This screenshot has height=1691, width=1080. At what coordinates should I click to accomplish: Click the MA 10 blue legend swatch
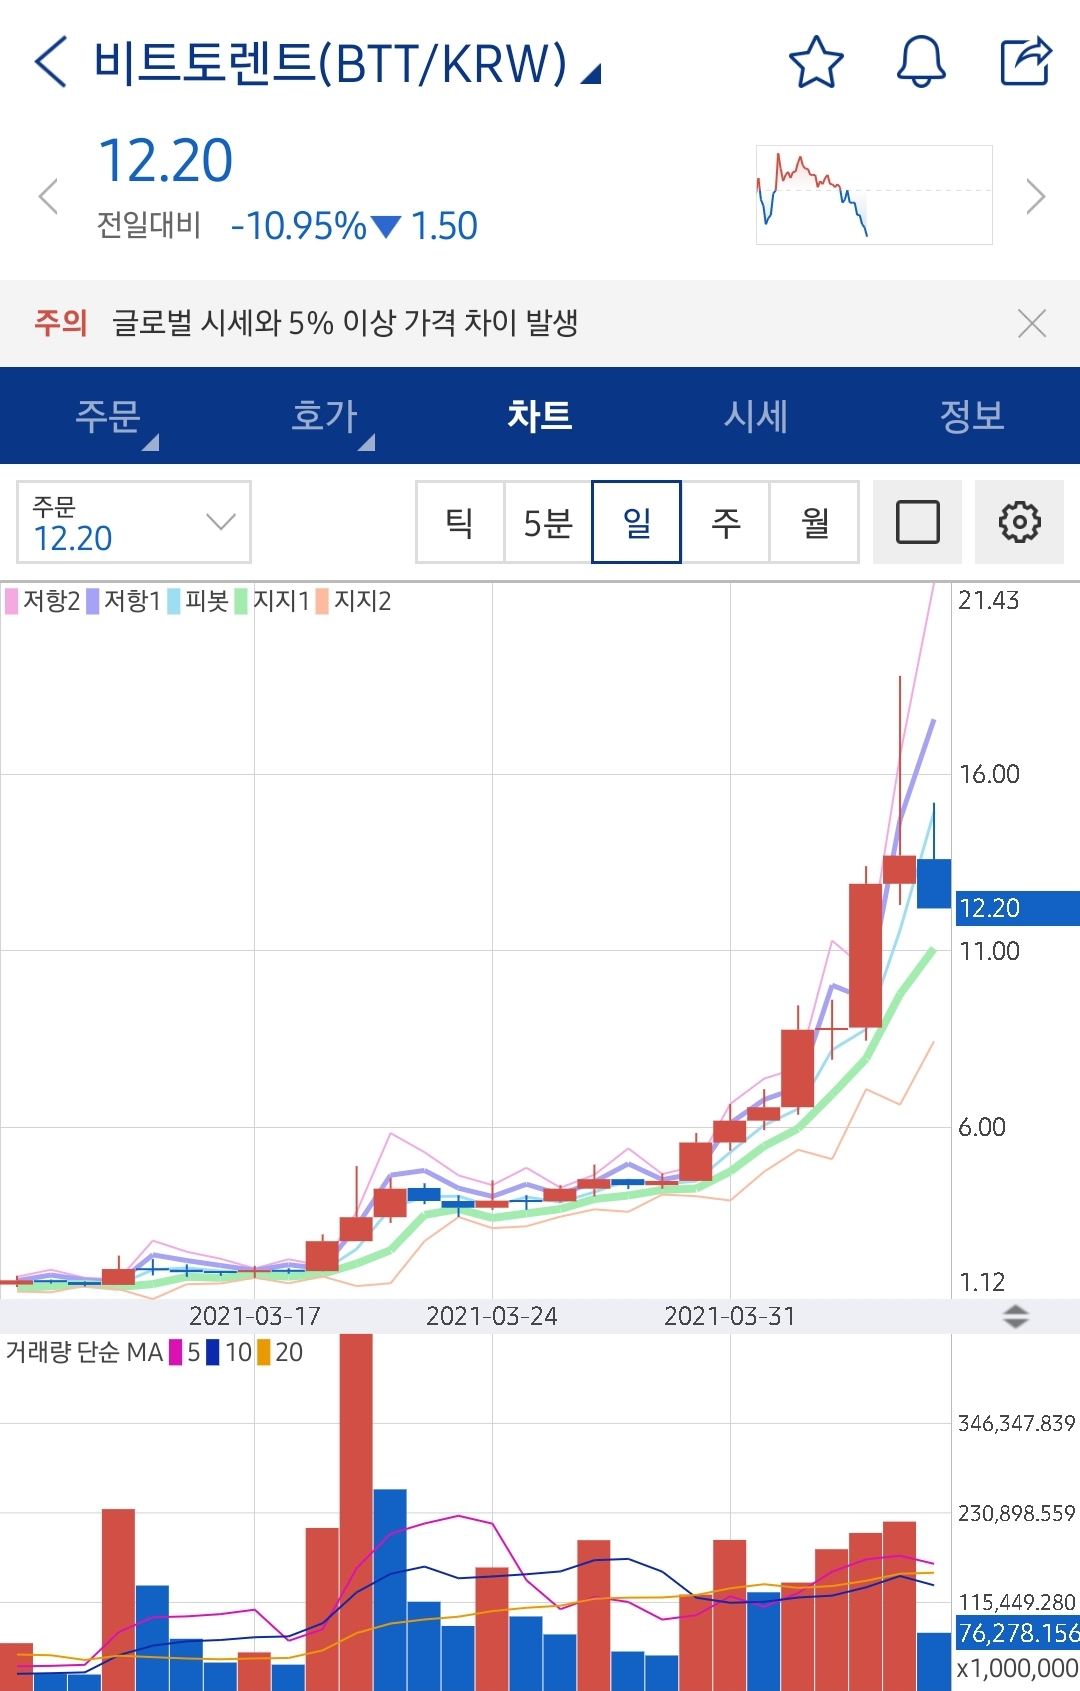point(212,1353)
